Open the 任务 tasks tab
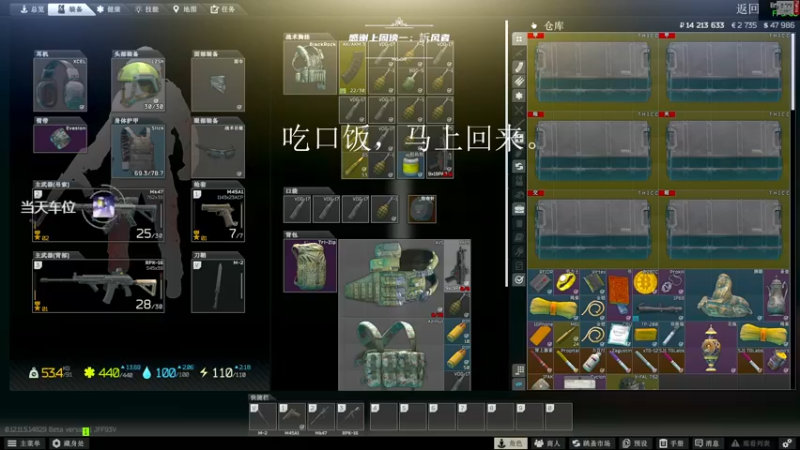Image resolution: width=800 pixels, height=450 pixels. pyautogui.click(x=223, y=9)
